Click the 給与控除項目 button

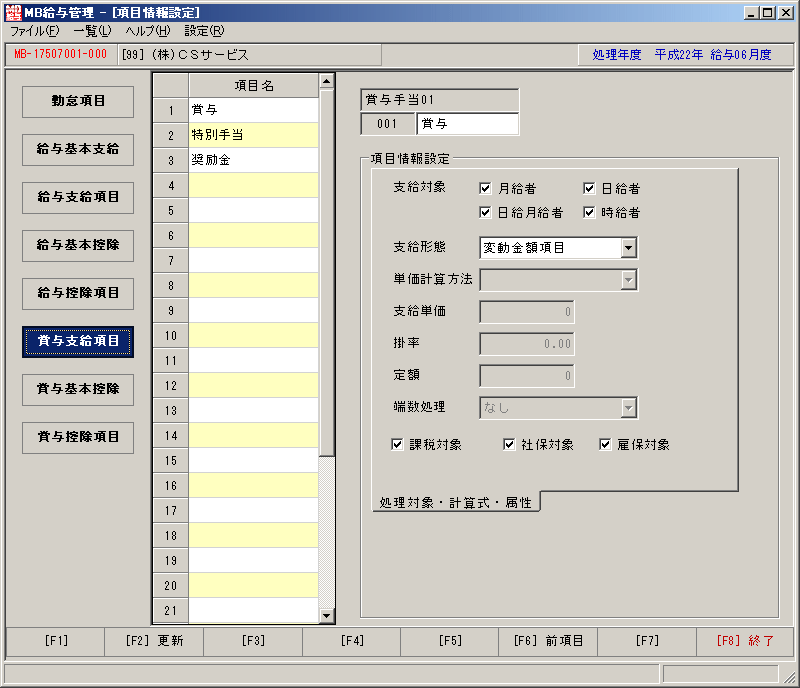click(x=78, y=293)
